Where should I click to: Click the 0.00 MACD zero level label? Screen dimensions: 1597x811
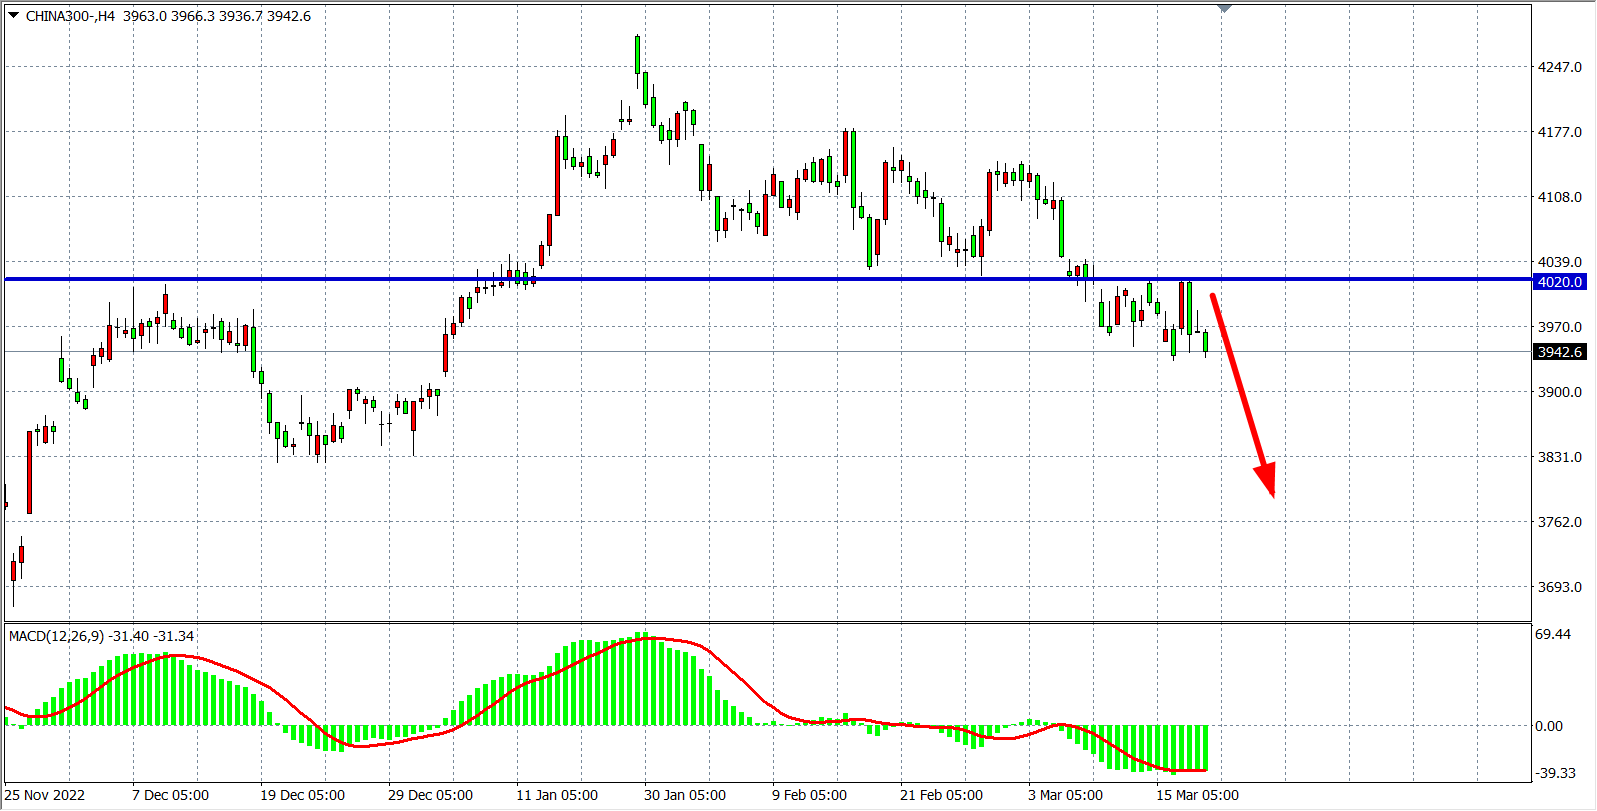[1549, 726]
